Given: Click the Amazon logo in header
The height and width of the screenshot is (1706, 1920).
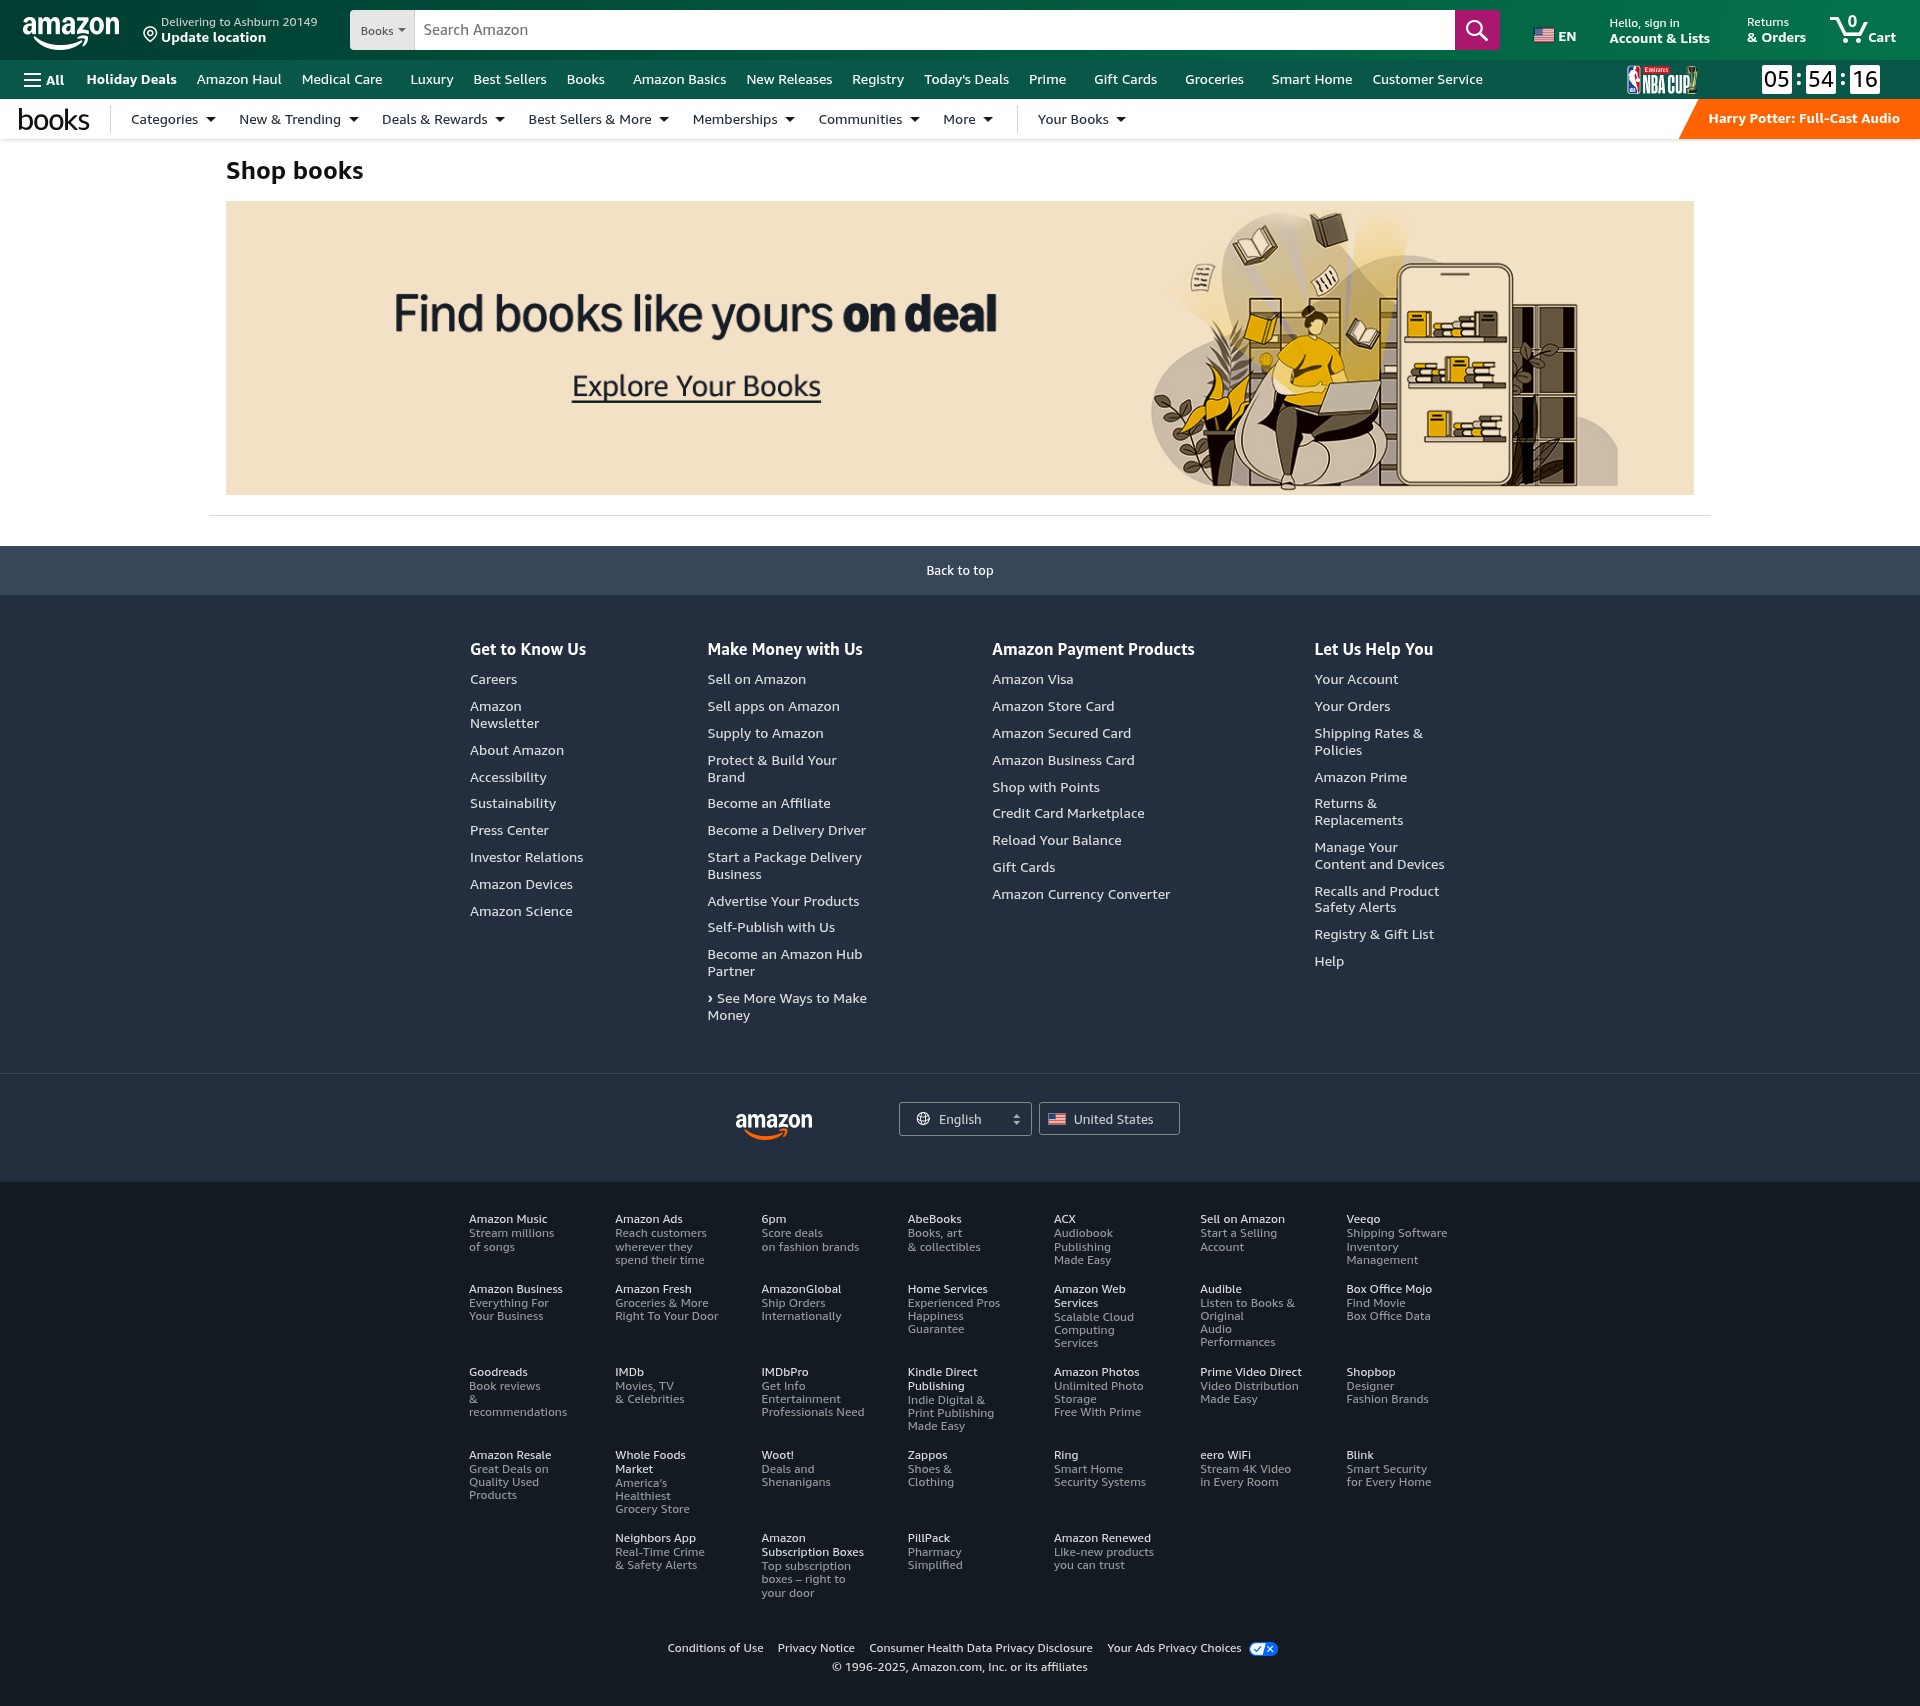Looking at the screenshot, I should click(71, 31).
